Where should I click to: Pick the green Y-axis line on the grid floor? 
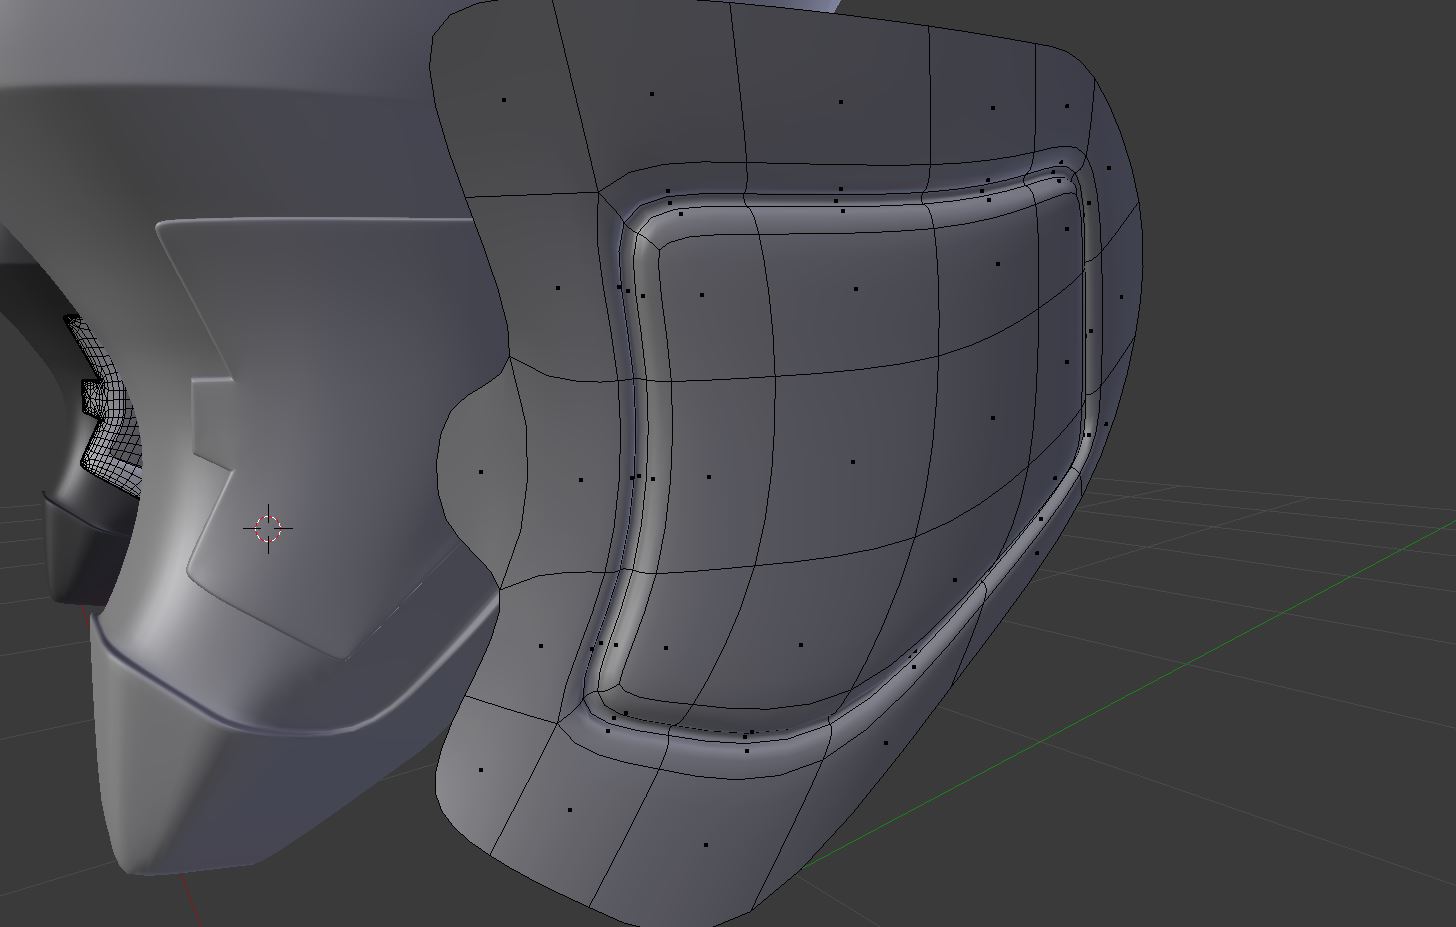pos(1128,692)
